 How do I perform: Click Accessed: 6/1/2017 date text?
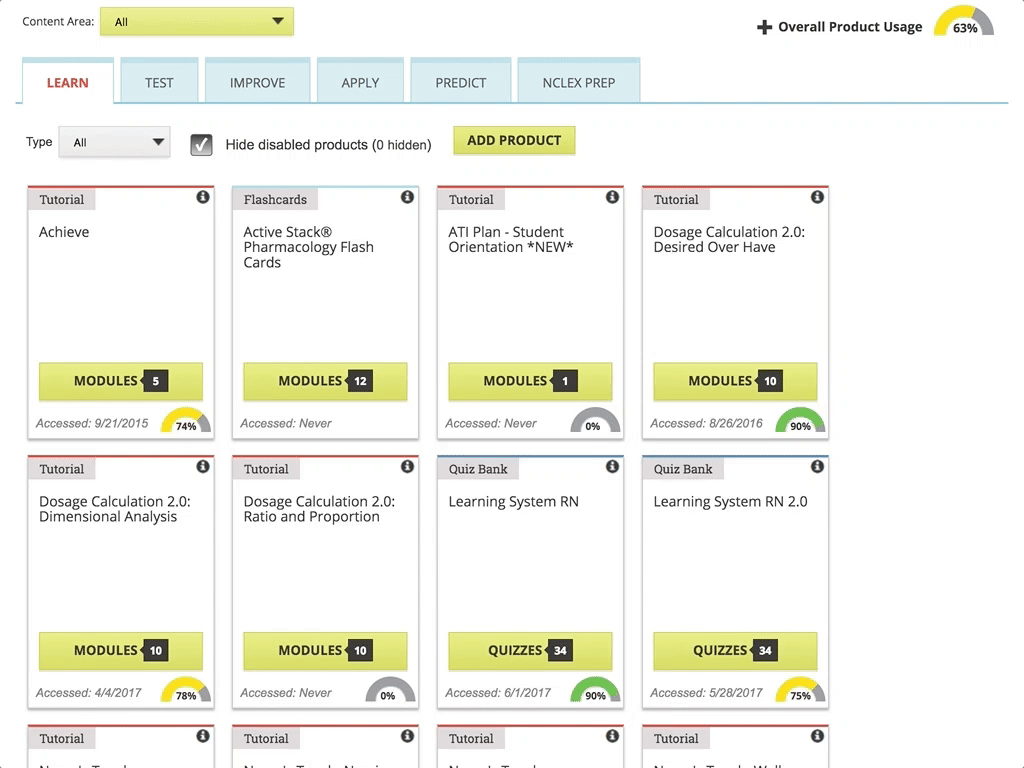498,693
